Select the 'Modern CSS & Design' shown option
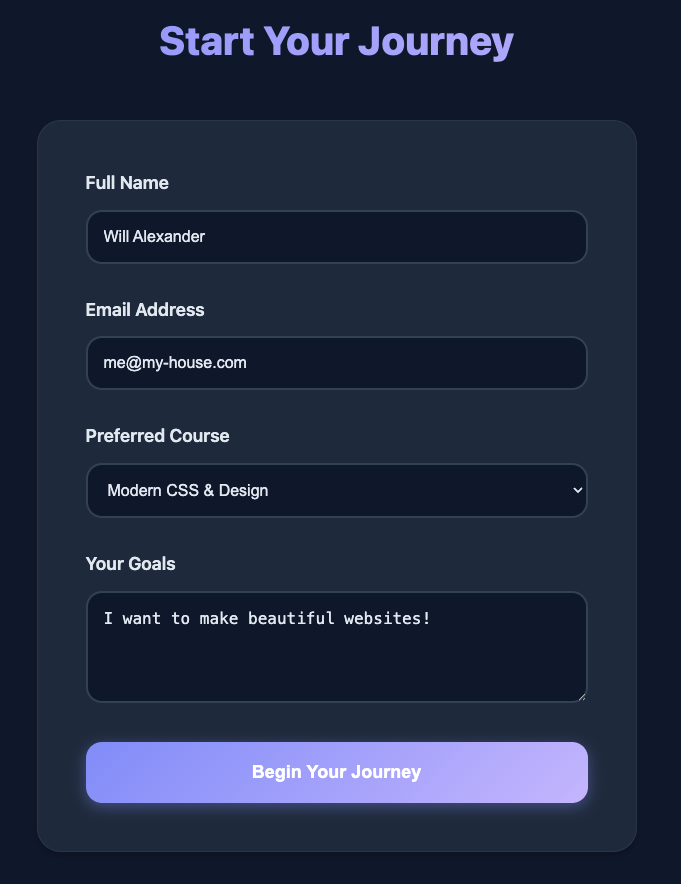The image size is (681, 884). (188, 490)
